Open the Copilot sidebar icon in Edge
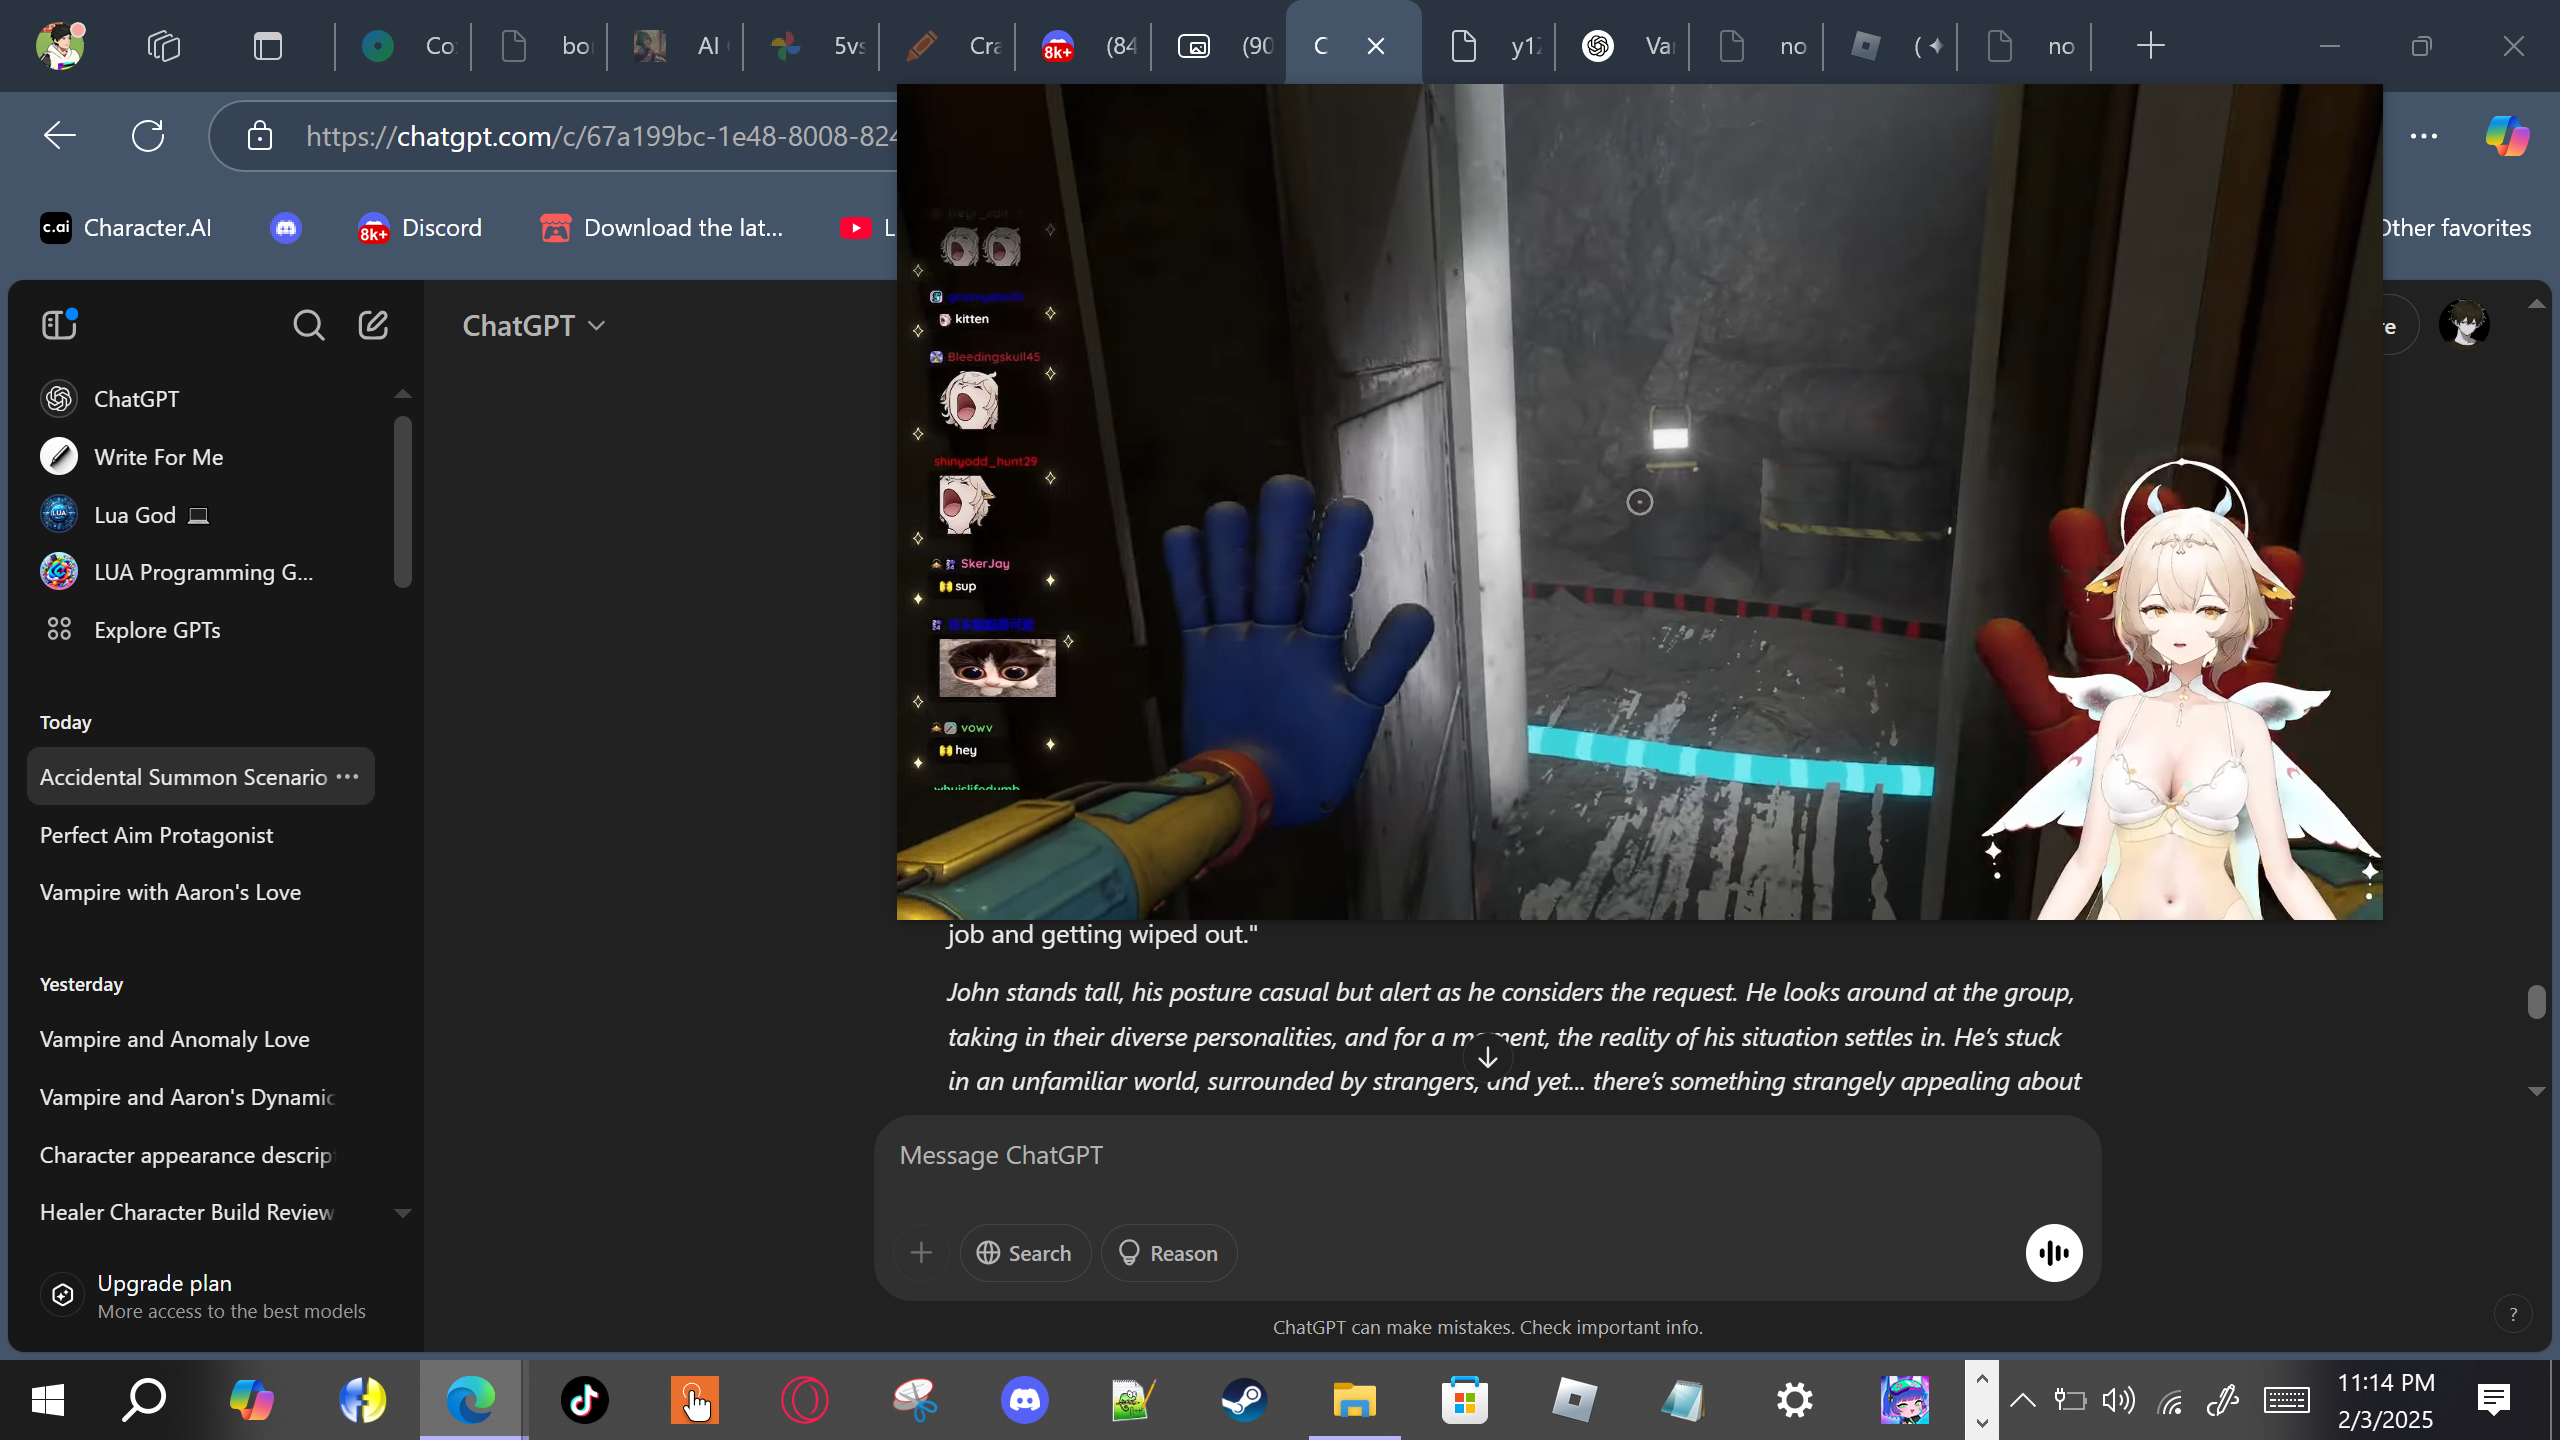This screenshot has width=2560, height=1440. [x=2507, y=135]
